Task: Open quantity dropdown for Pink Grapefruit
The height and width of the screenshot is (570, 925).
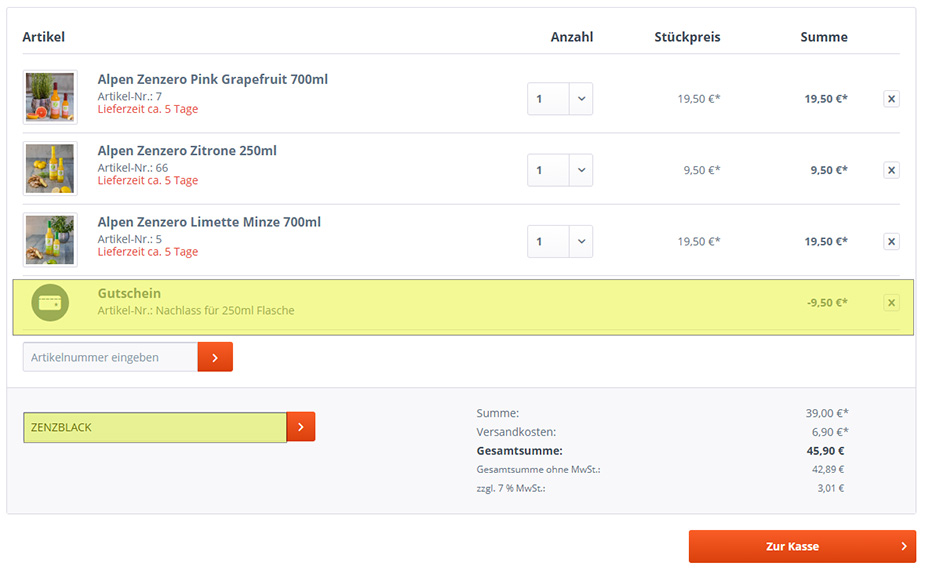Action: pyautogui.click(x=560, y=99)
